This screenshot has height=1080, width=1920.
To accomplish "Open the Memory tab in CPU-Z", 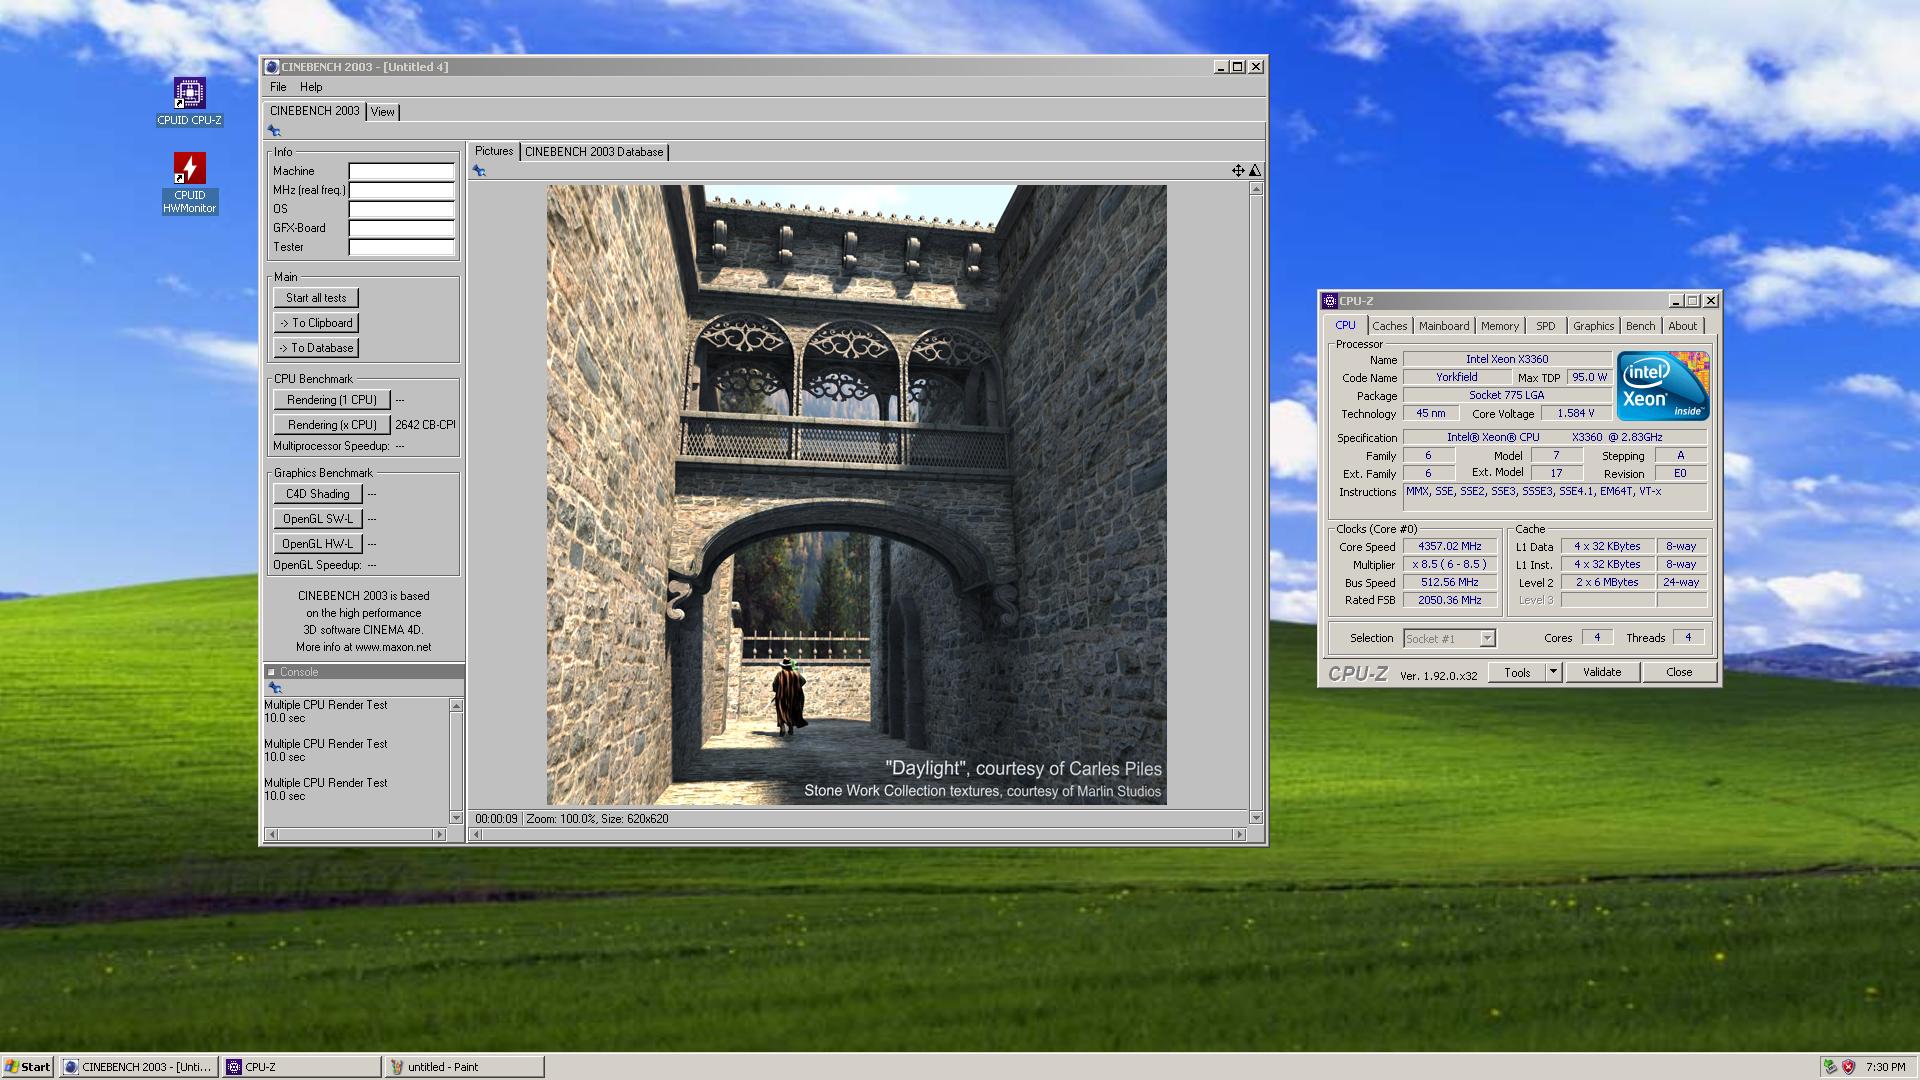I will [x=1500, y=326].
